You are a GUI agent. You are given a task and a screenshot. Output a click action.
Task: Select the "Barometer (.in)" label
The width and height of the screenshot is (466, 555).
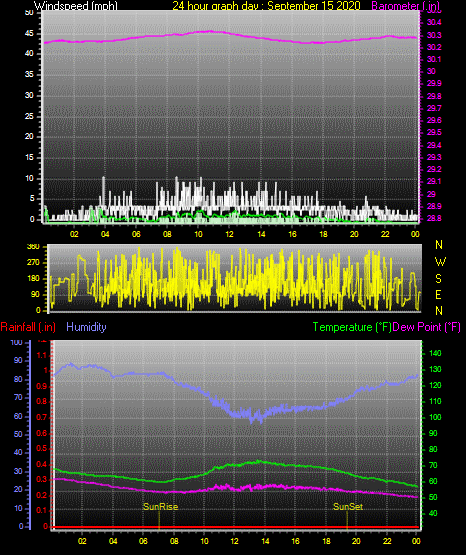[405, 5]
